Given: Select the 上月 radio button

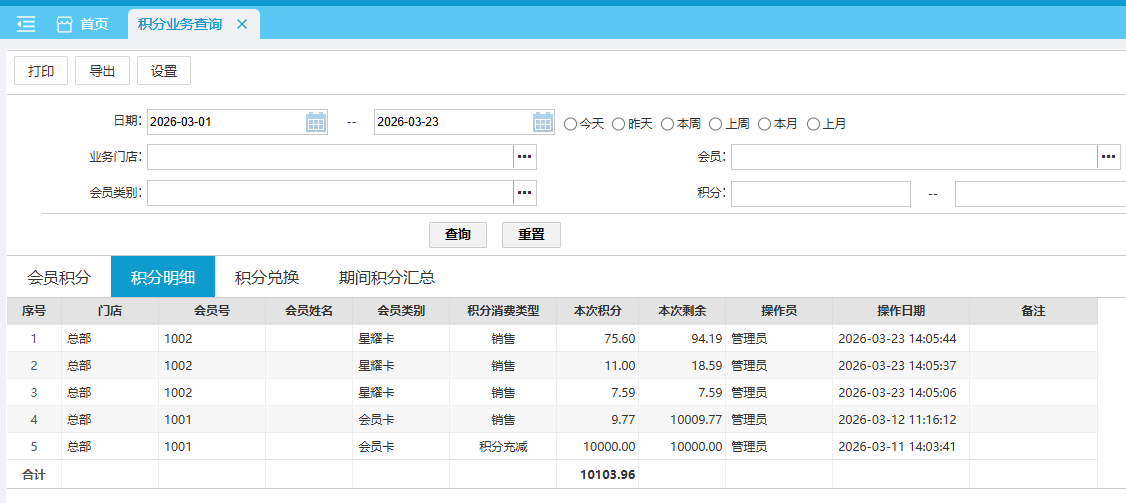Looking at the screenshot, I should [813, 124].
